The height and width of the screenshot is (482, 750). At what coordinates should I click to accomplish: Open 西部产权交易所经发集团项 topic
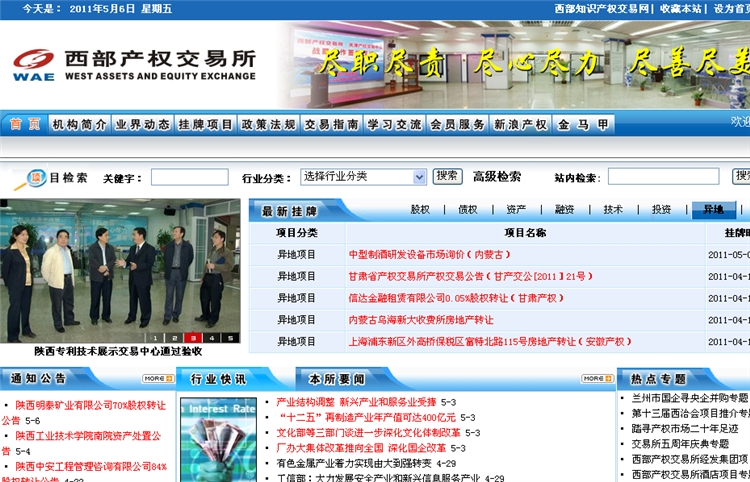(690, 459)
